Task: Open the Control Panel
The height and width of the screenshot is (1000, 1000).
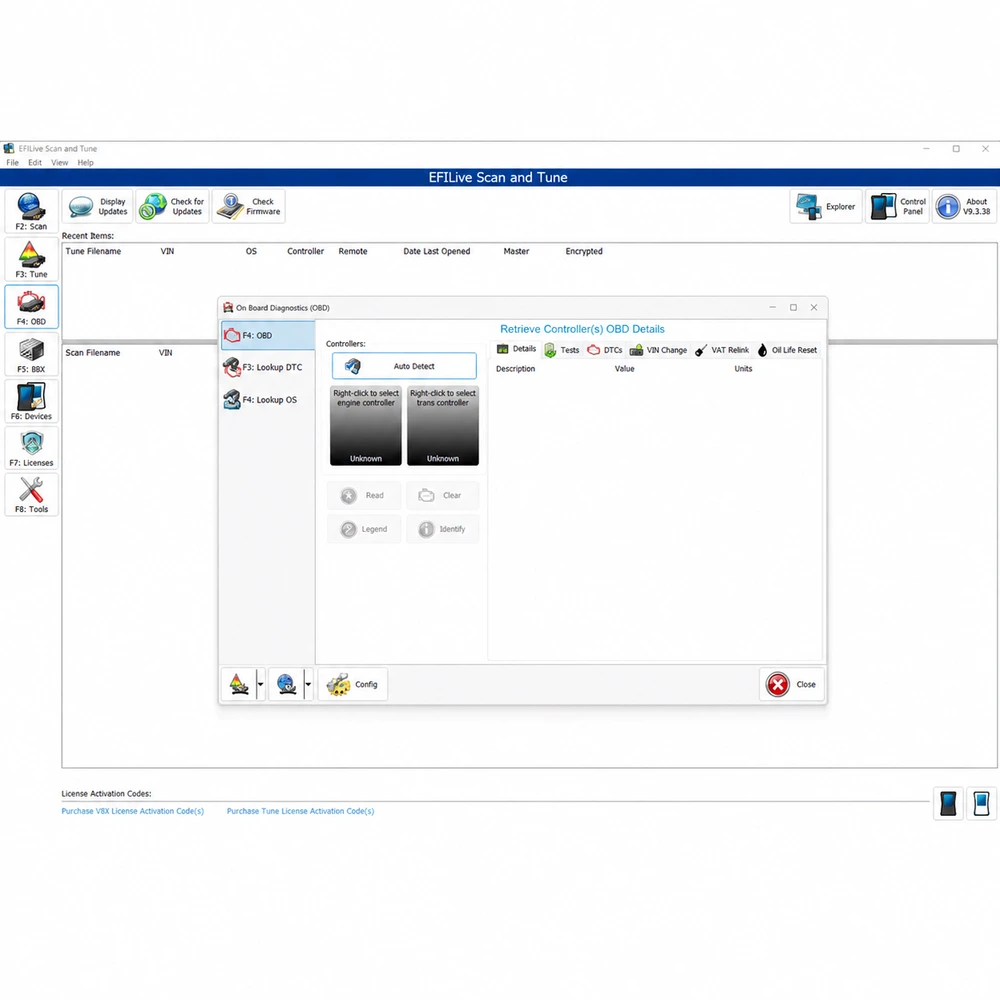Action: [898, 206]
